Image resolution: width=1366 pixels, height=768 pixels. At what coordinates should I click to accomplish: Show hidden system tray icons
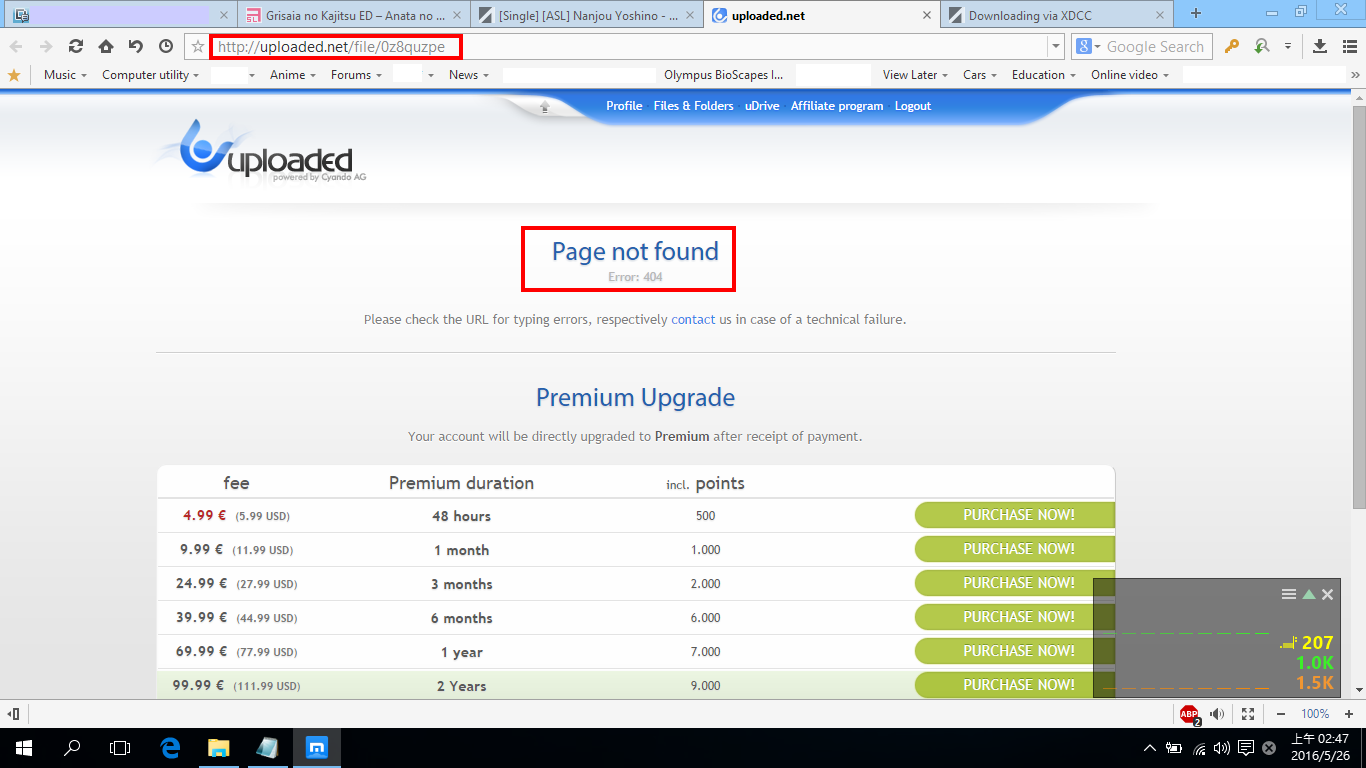click(x=1149, y=747)
